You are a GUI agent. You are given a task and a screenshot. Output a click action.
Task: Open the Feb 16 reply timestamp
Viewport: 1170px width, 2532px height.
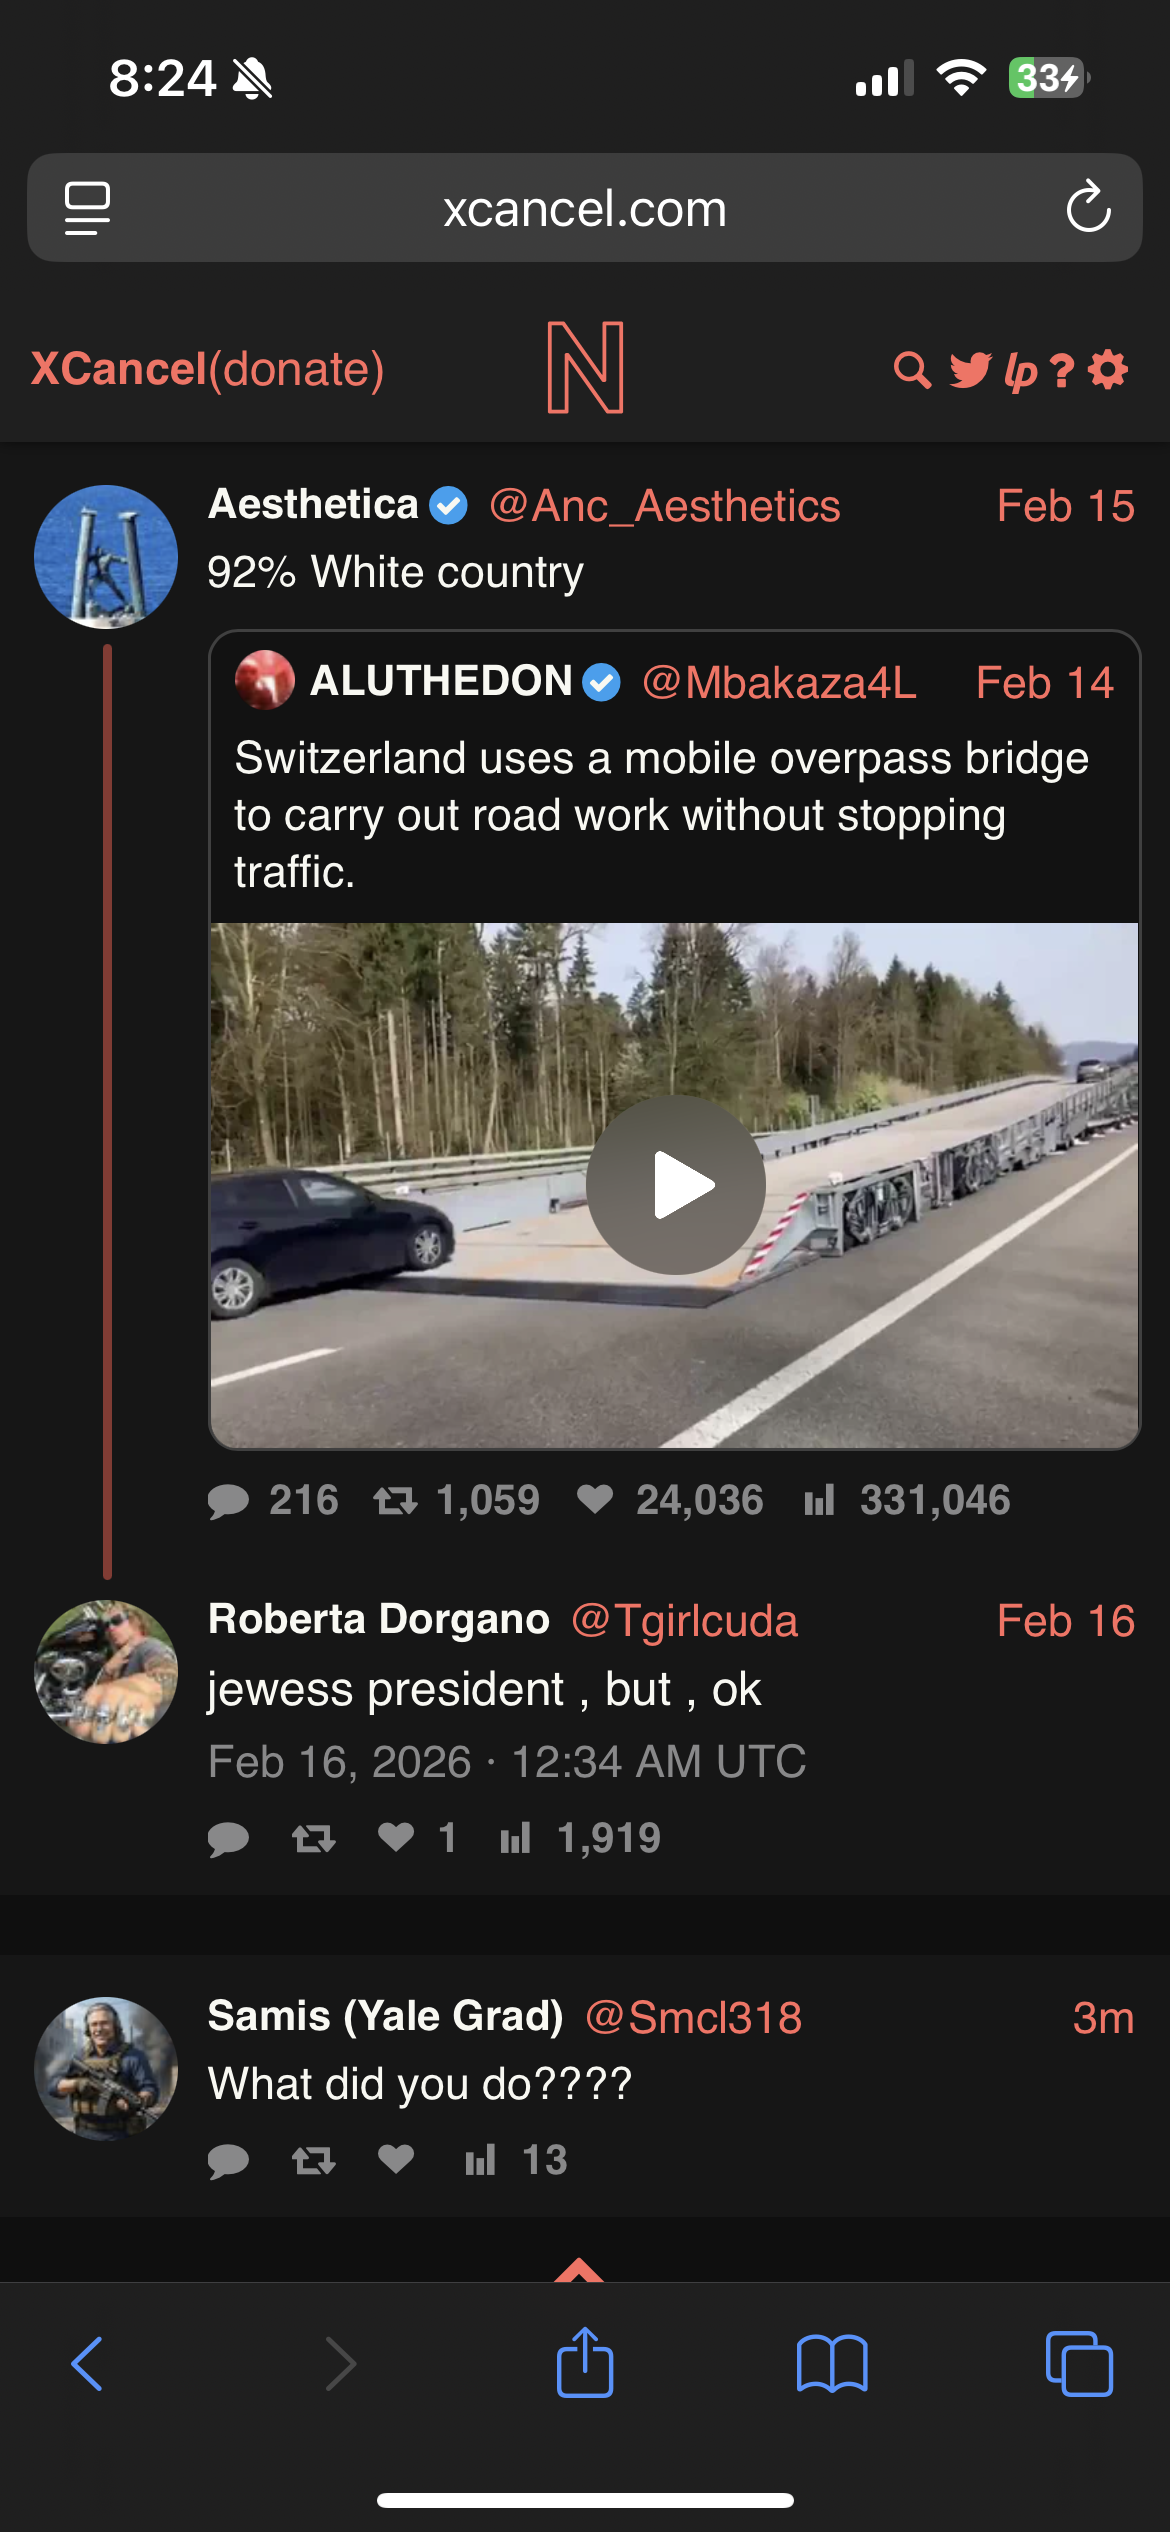pos(1065,1621)
